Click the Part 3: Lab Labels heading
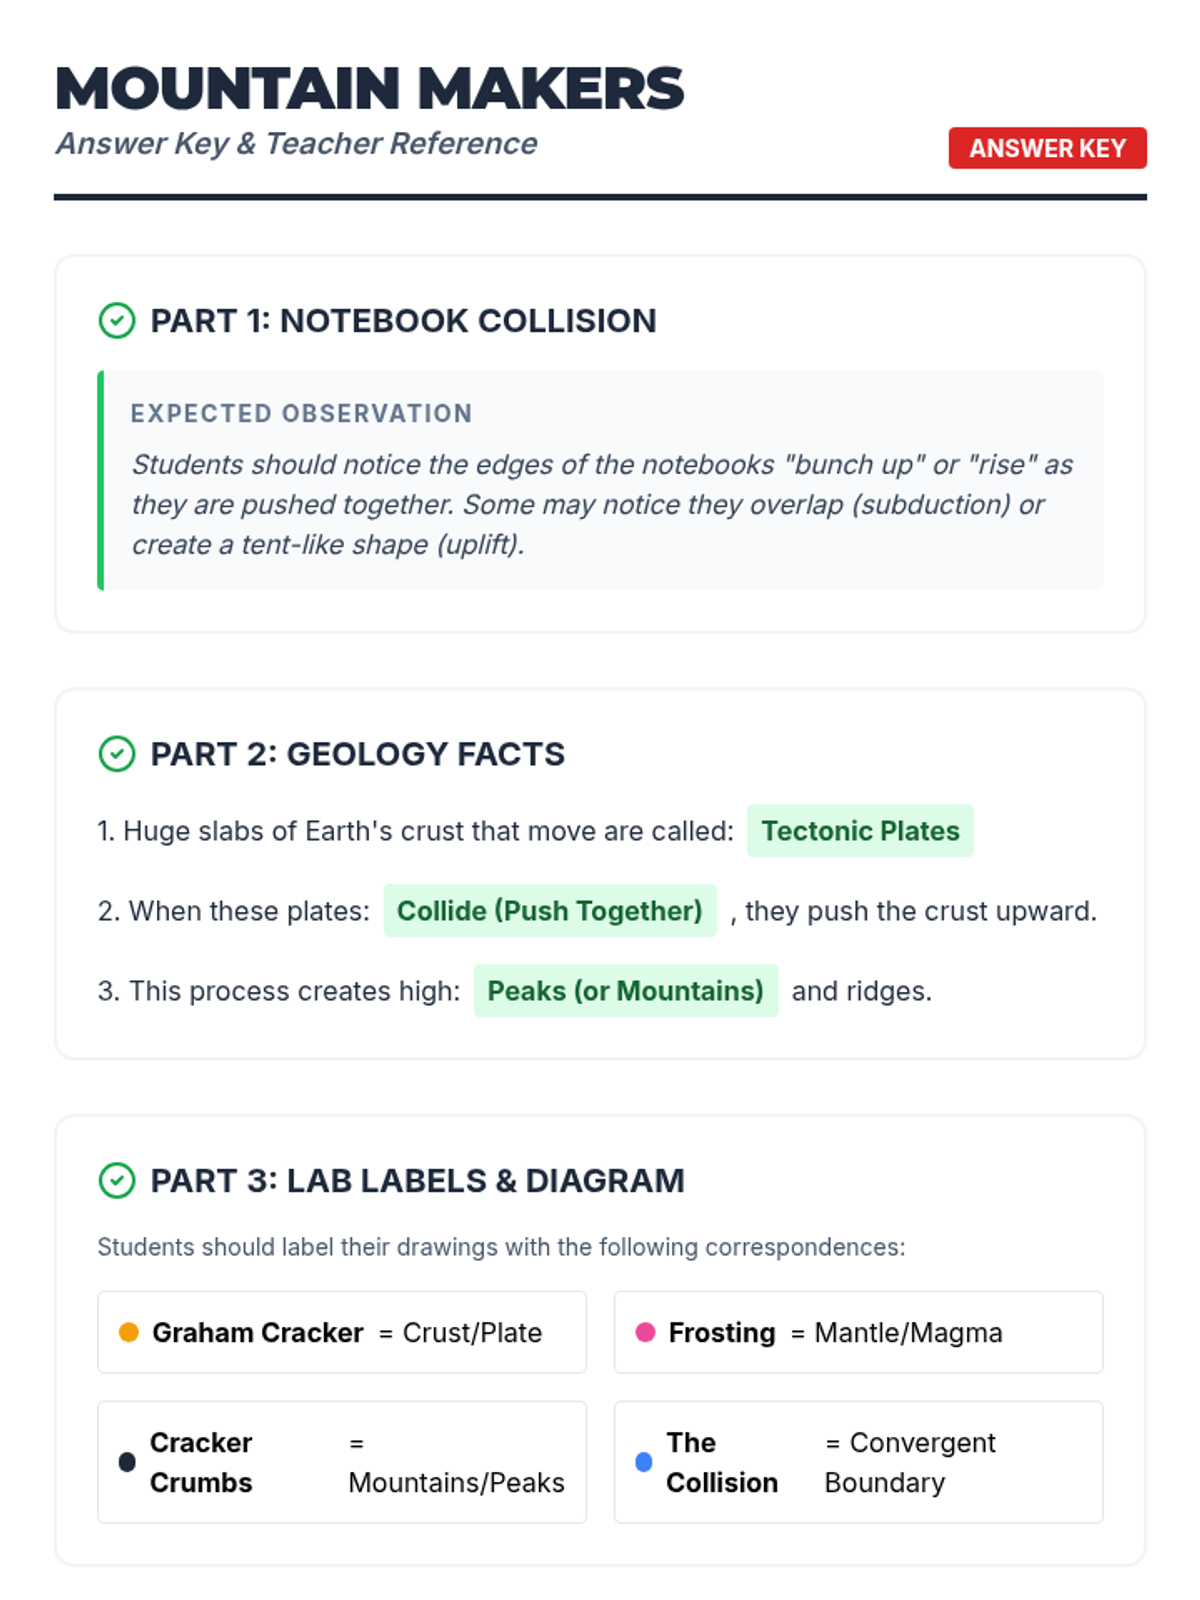Viewport: 1200px width, 1600px height. coord(417,1181)
